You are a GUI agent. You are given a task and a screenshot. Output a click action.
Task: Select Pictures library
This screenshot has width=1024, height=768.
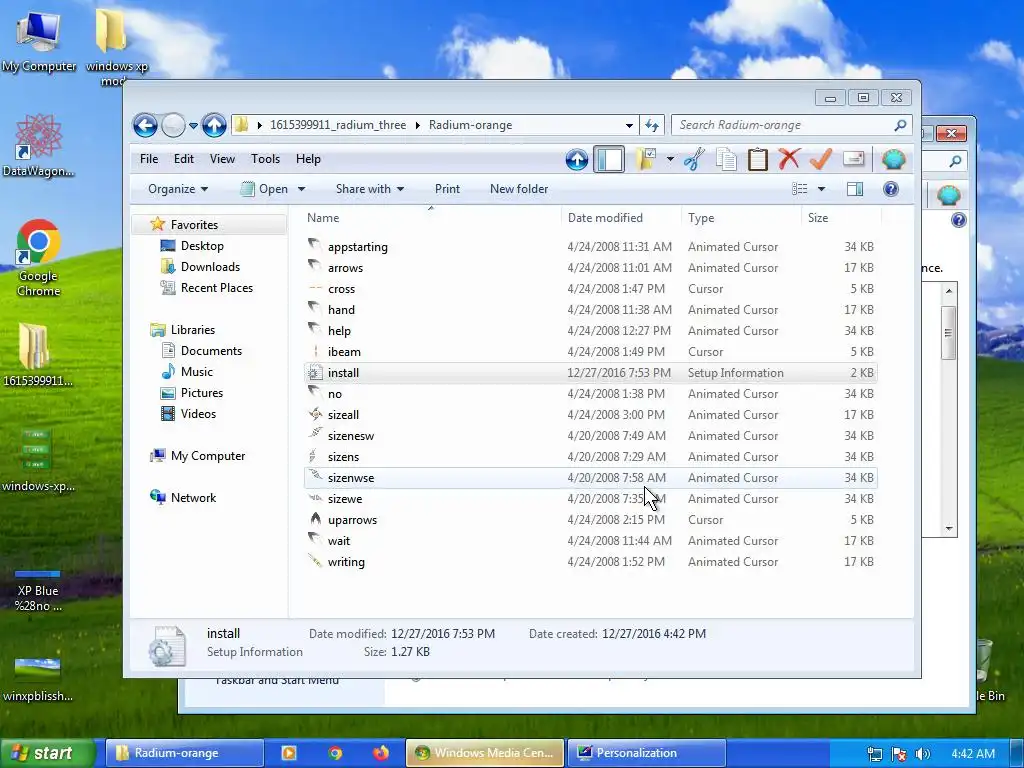click(x=201, y=392)
